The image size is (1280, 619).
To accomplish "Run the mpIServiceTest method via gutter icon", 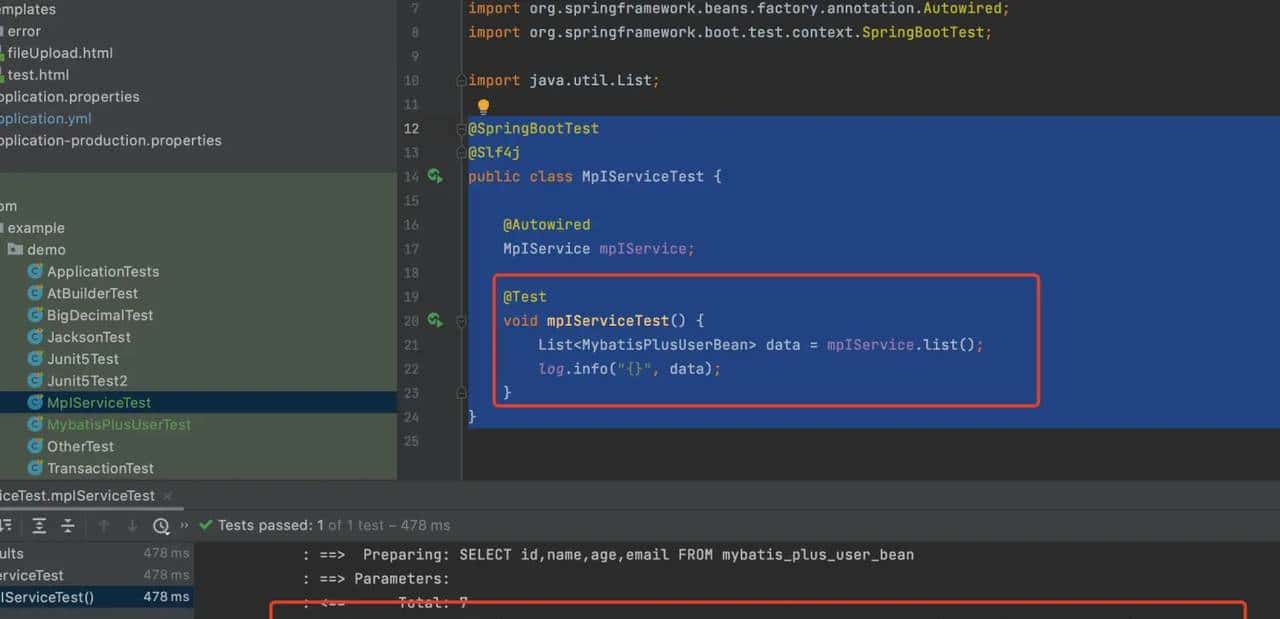I will 434,321.
